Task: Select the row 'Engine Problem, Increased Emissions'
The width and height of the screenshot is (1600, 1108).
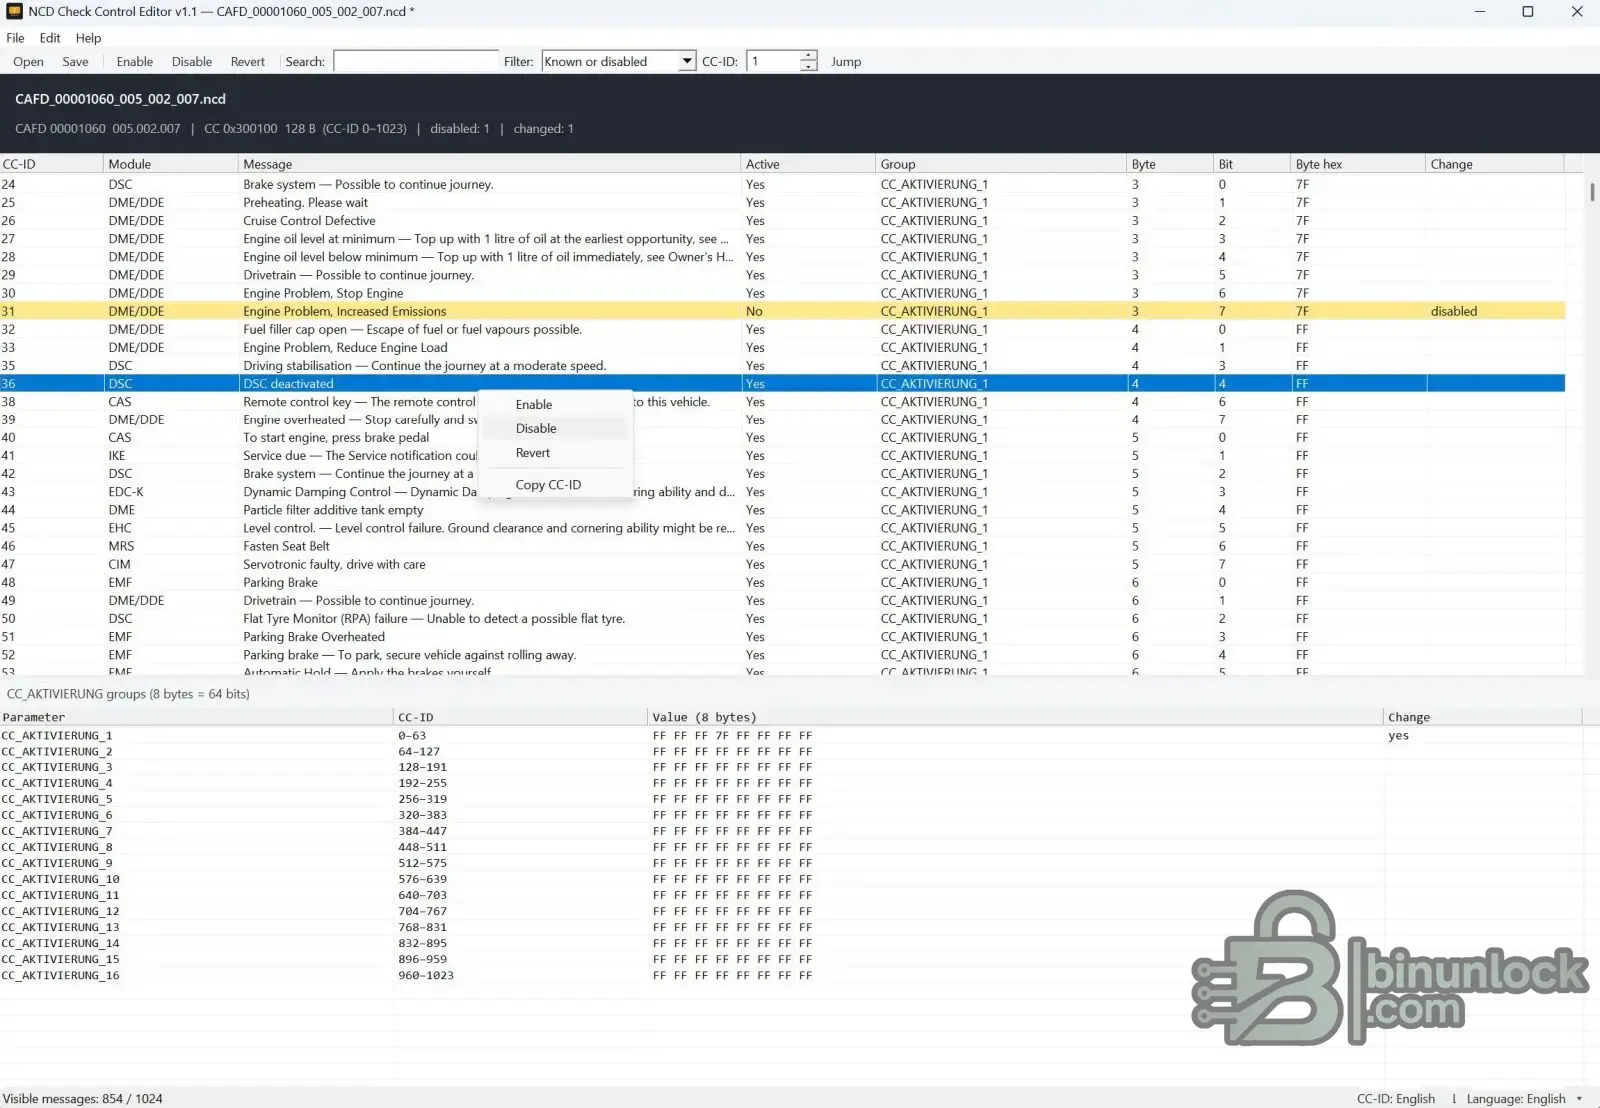Action: (x=782, y=311)
